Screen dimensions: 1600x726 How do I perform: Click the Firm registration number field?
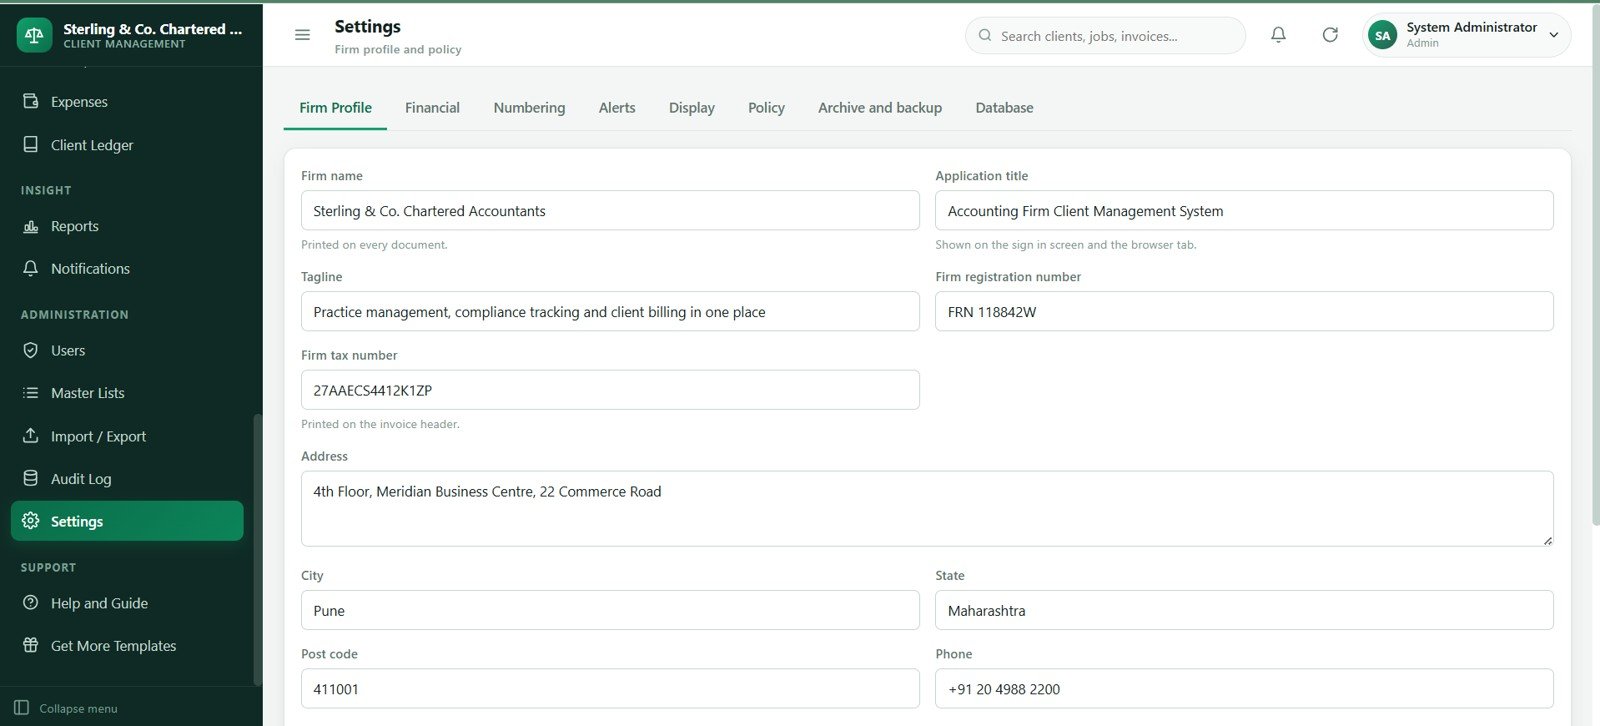(x=1244, y=312)
